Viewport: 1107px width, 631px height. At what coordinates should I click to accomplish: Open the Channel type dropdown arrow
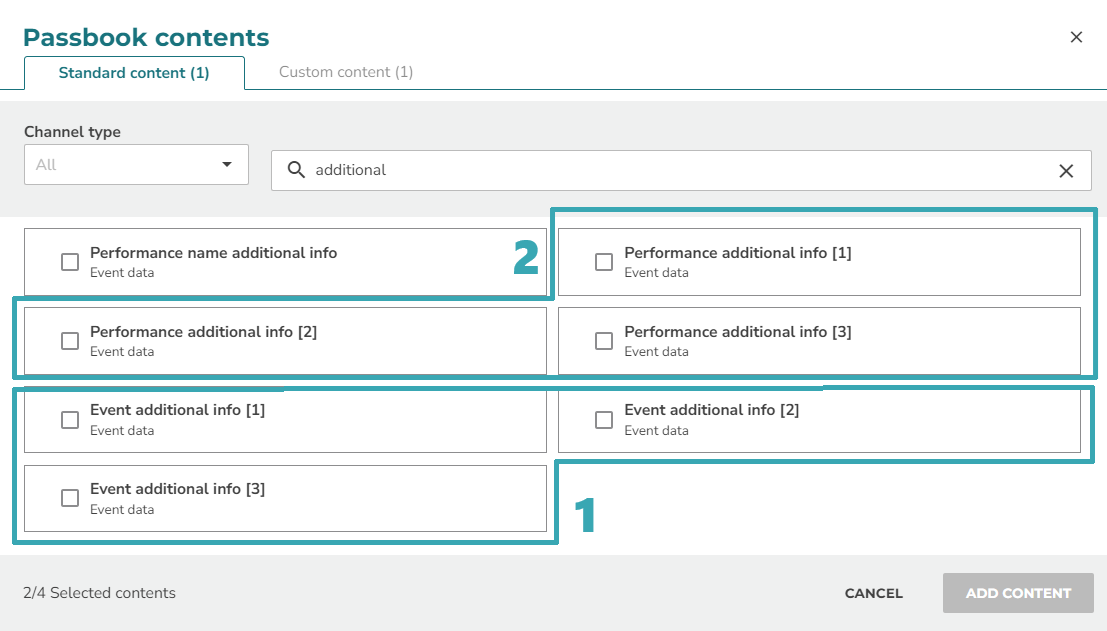tap(227, 164)
